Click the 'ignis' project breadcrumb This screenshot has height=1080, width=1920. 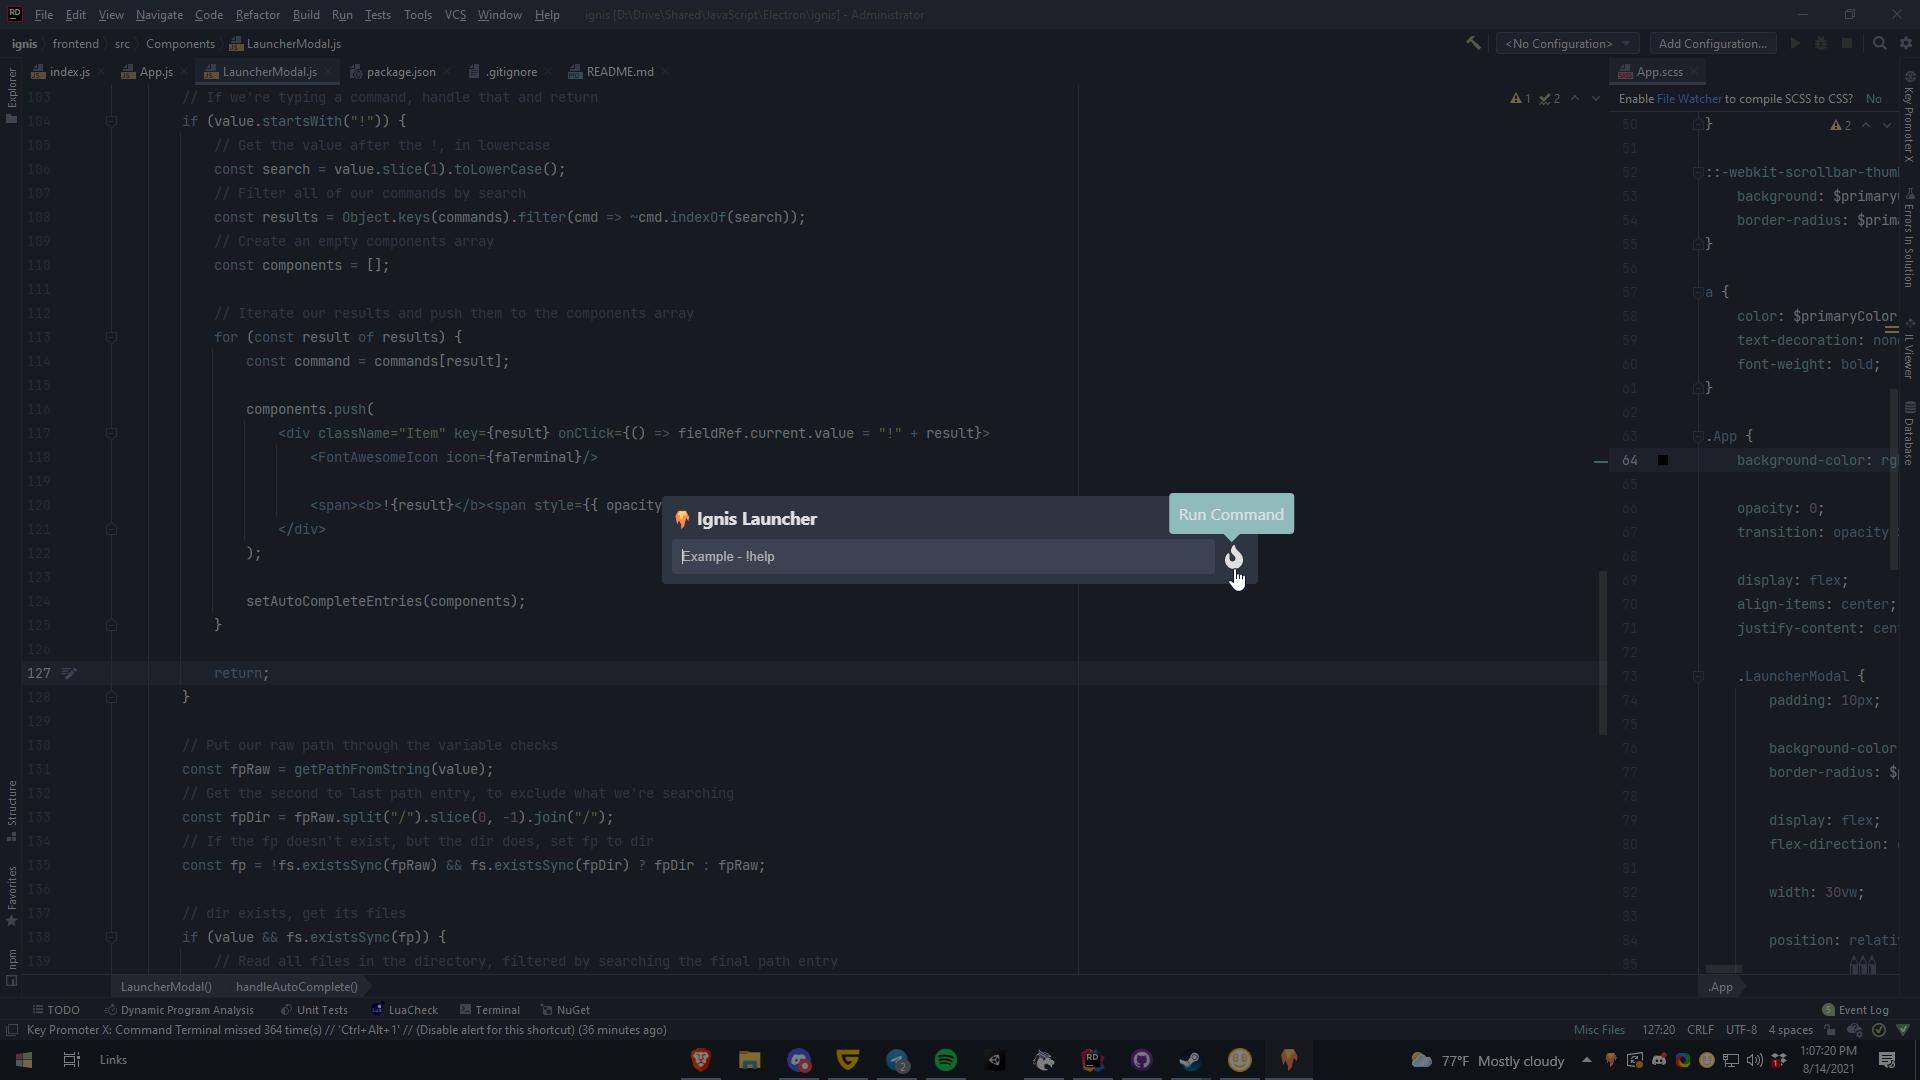pos(24,44)
